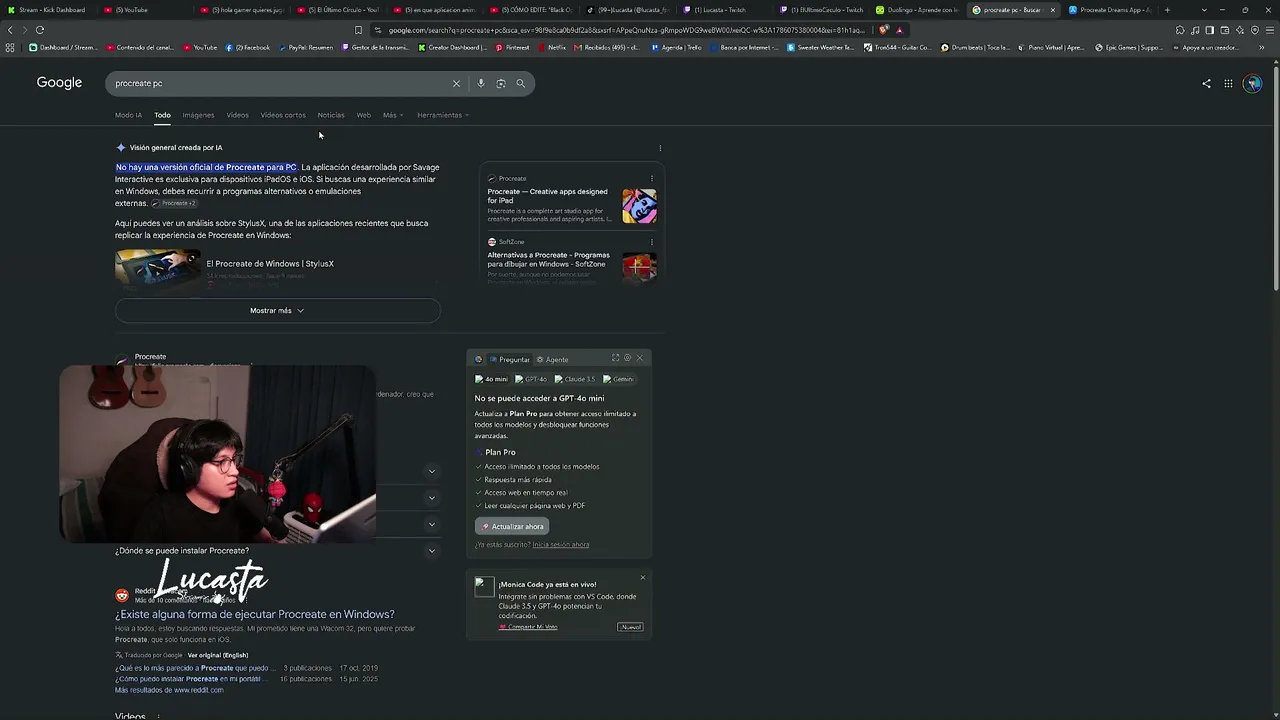Switch to the Procreate Dreams App browser tab

pos(1110,10)
